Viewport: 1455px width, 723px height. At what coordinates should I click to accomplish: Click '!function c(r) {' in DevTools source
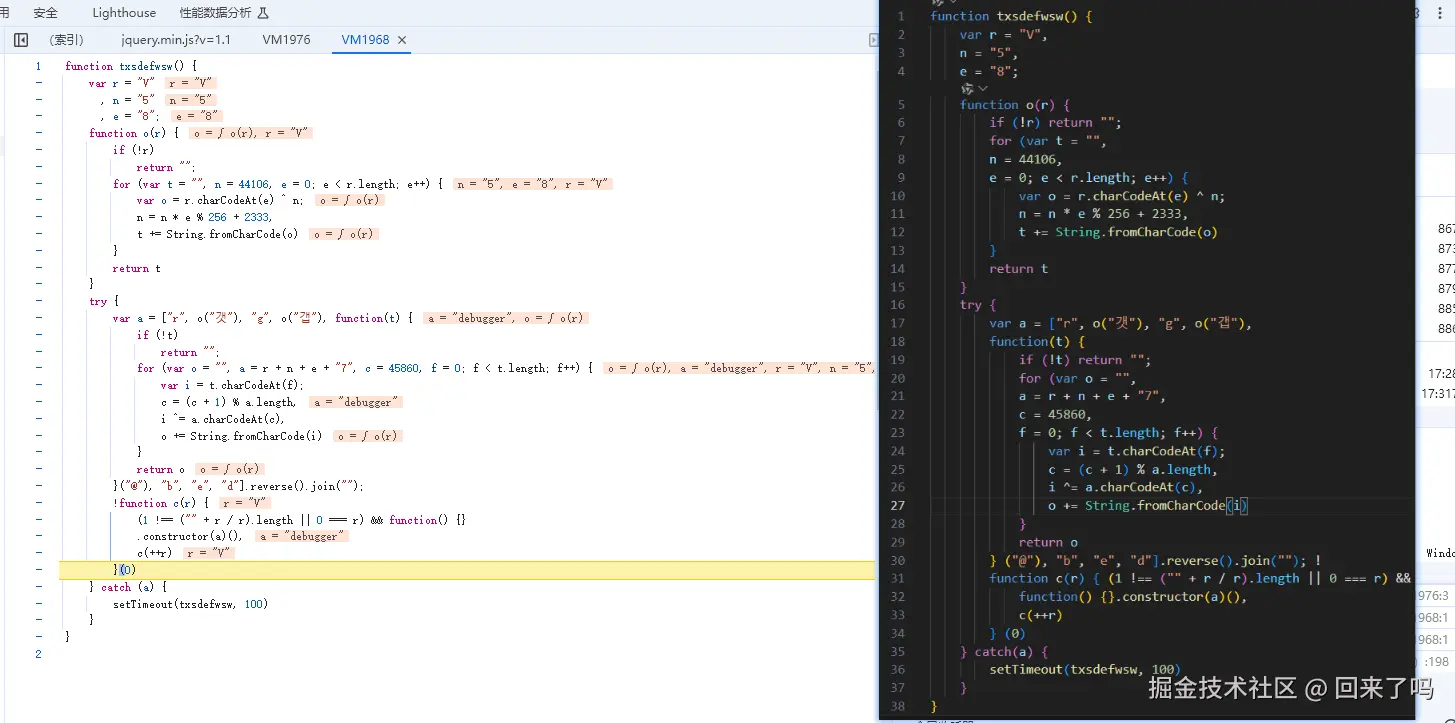pyautogui.click(x=161, y=503)
